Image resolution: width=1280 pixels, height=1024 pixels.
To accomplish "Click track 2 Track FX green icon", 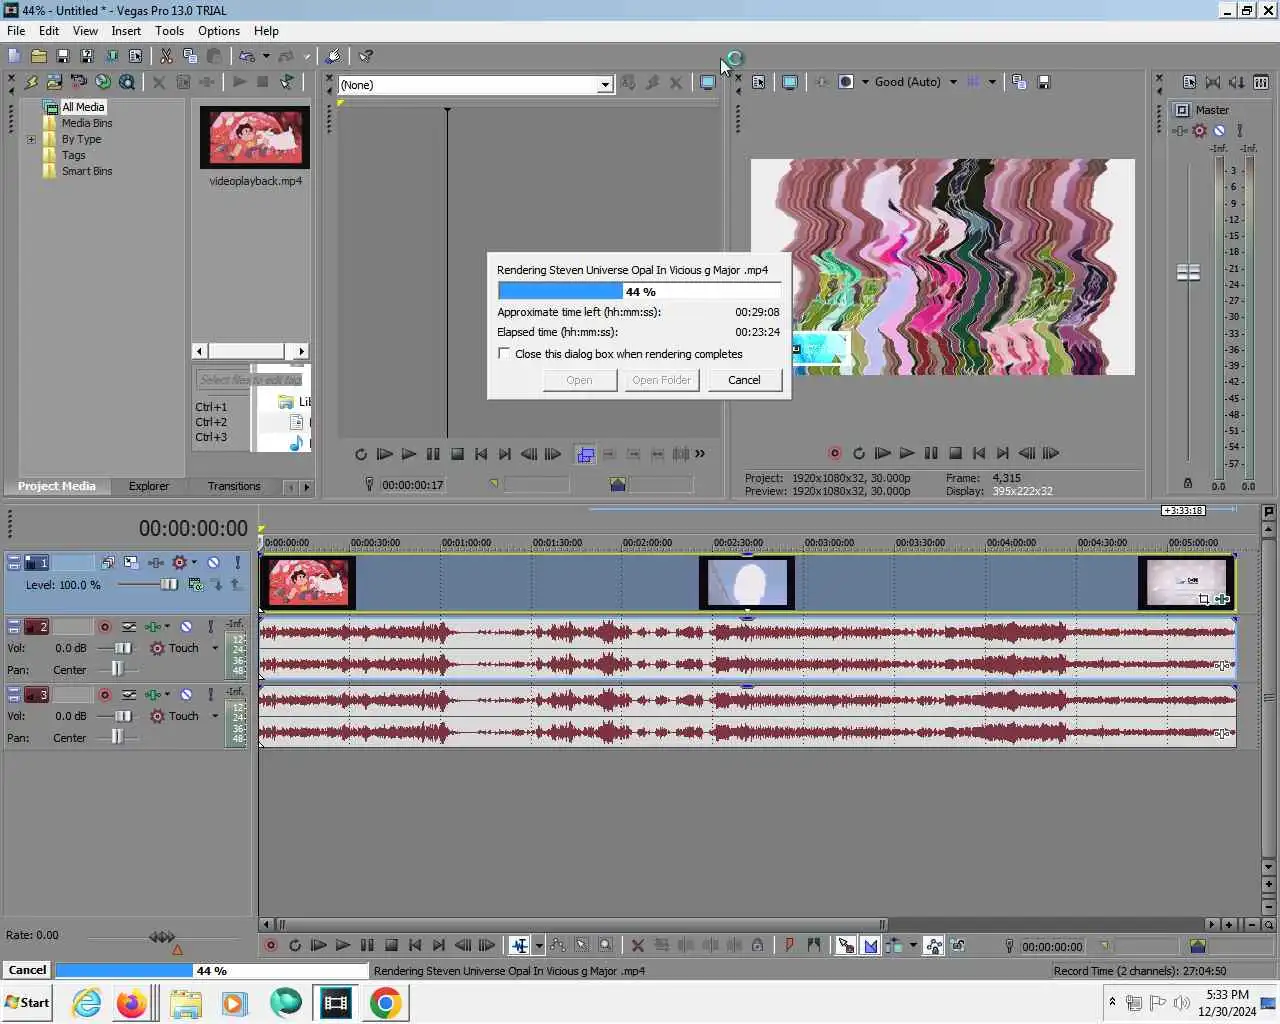I will coord(153,627).
